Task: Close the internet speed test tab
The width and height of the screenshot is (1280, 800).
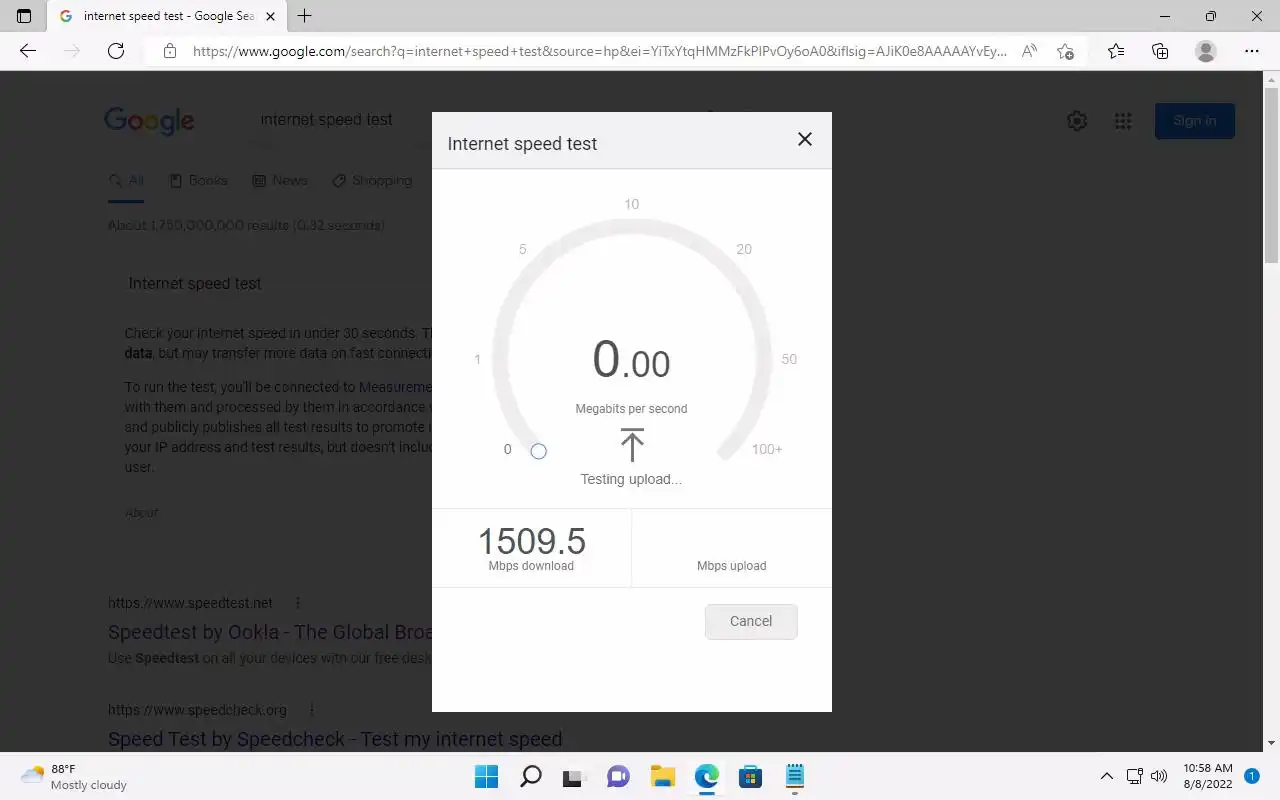Action: (270, 16)
